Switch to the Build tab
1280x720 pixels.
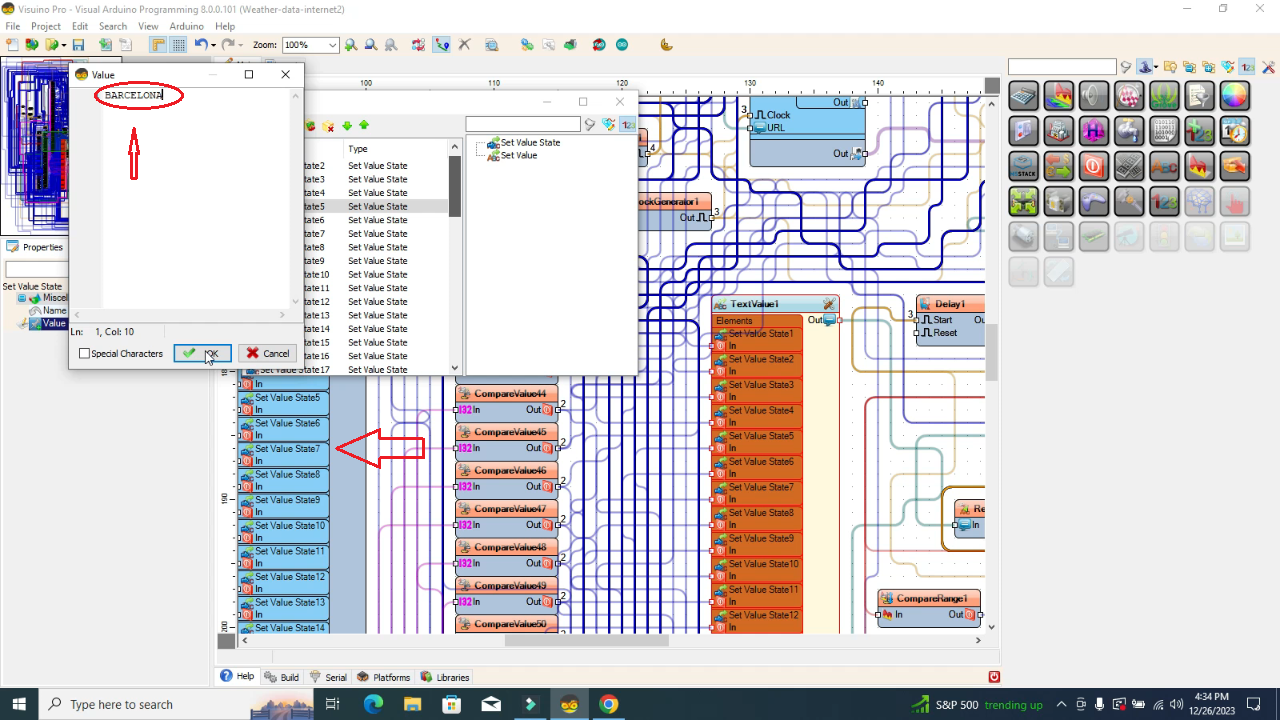(x=282, y=677)
